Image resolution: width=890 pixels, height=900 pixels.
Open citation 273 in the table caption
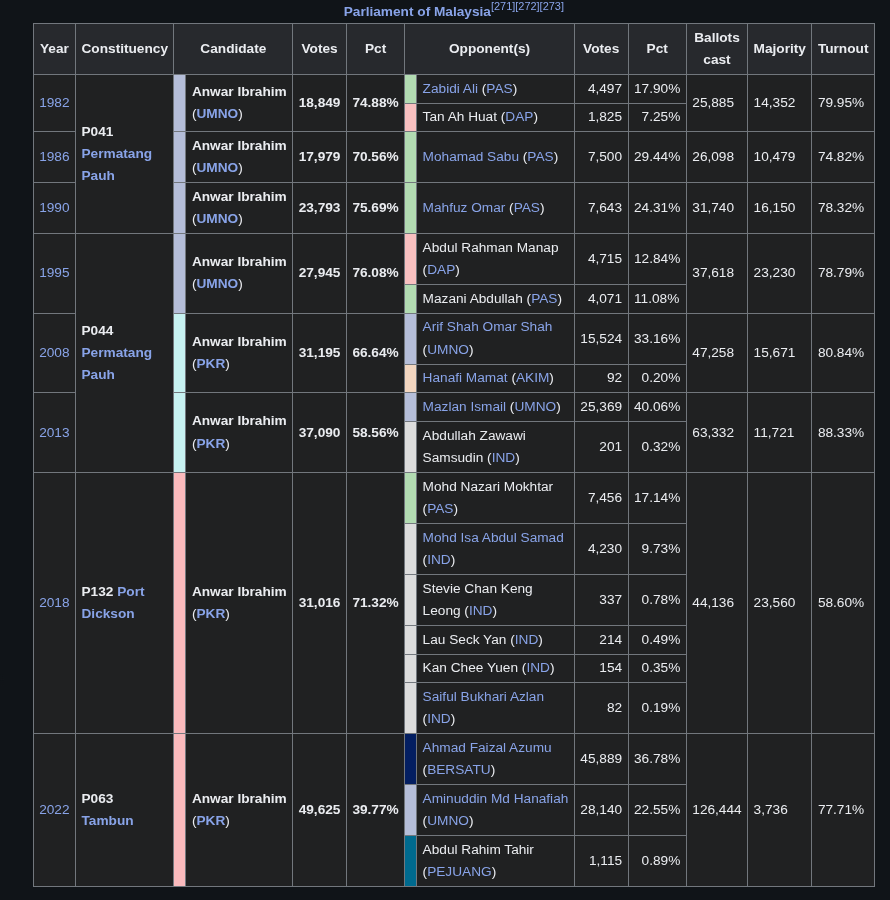(x=551, y=6)
